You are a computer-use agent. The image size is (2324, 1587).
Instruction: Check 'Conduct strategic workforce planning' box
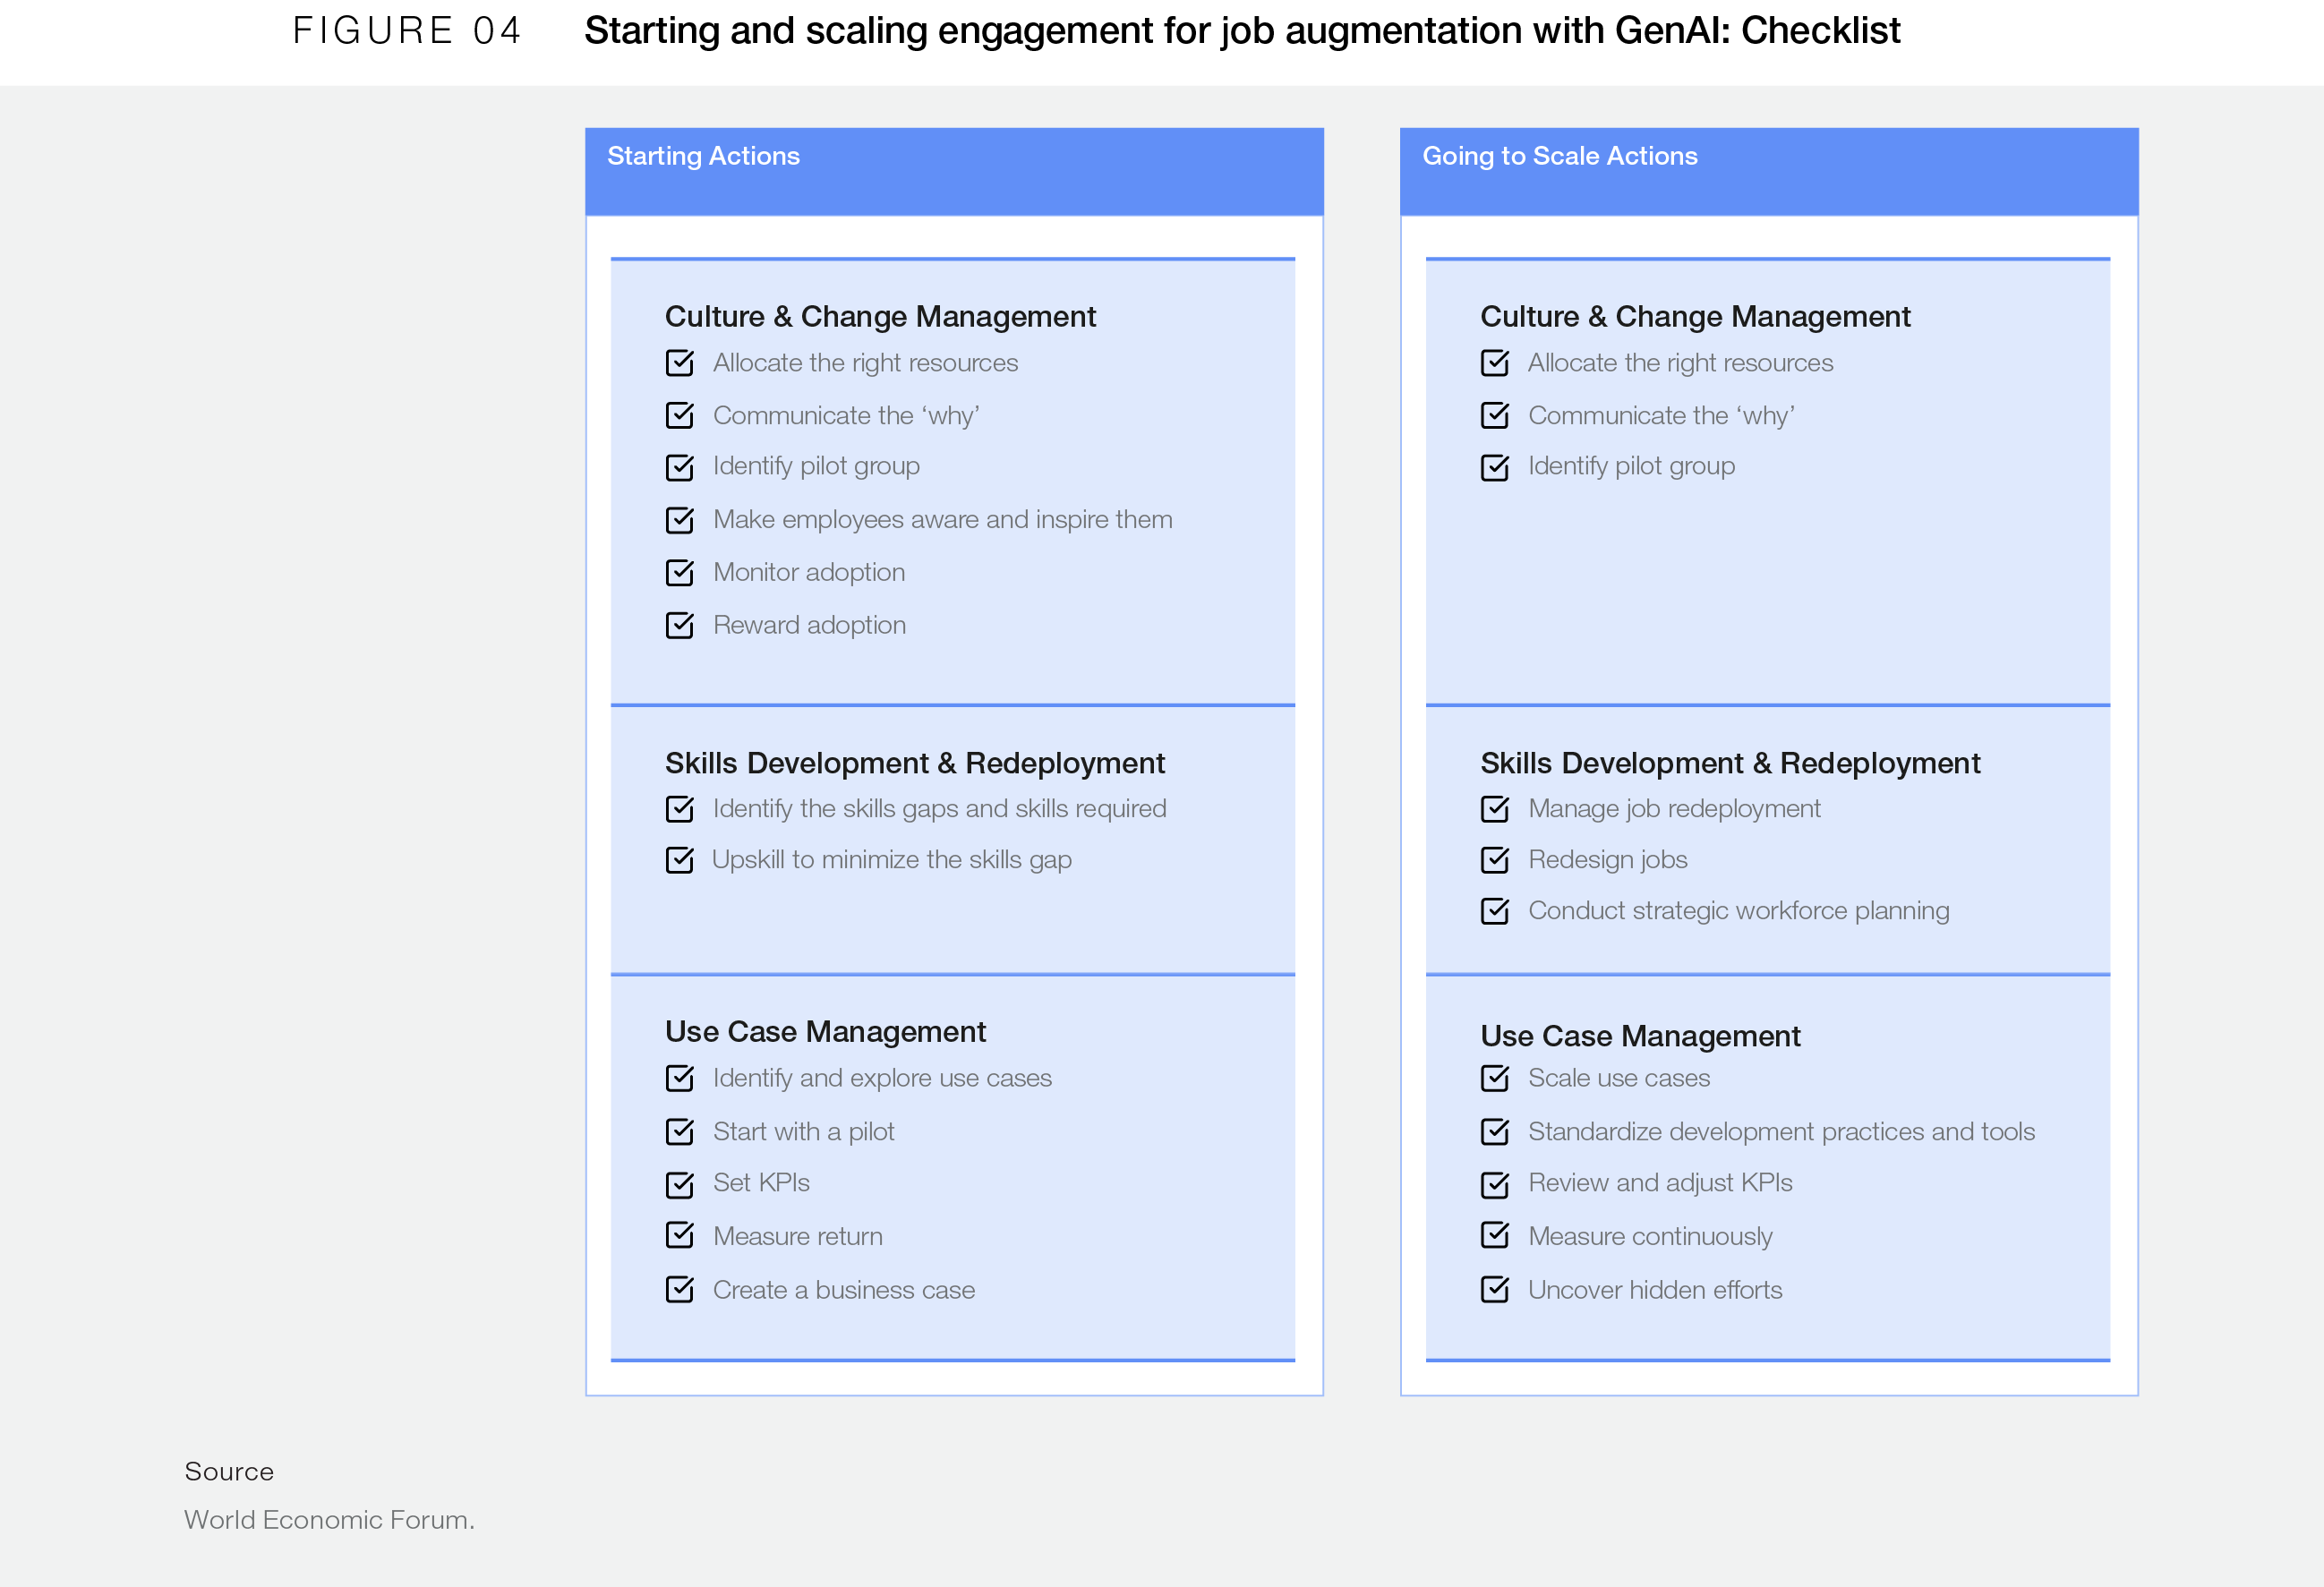1494,911
